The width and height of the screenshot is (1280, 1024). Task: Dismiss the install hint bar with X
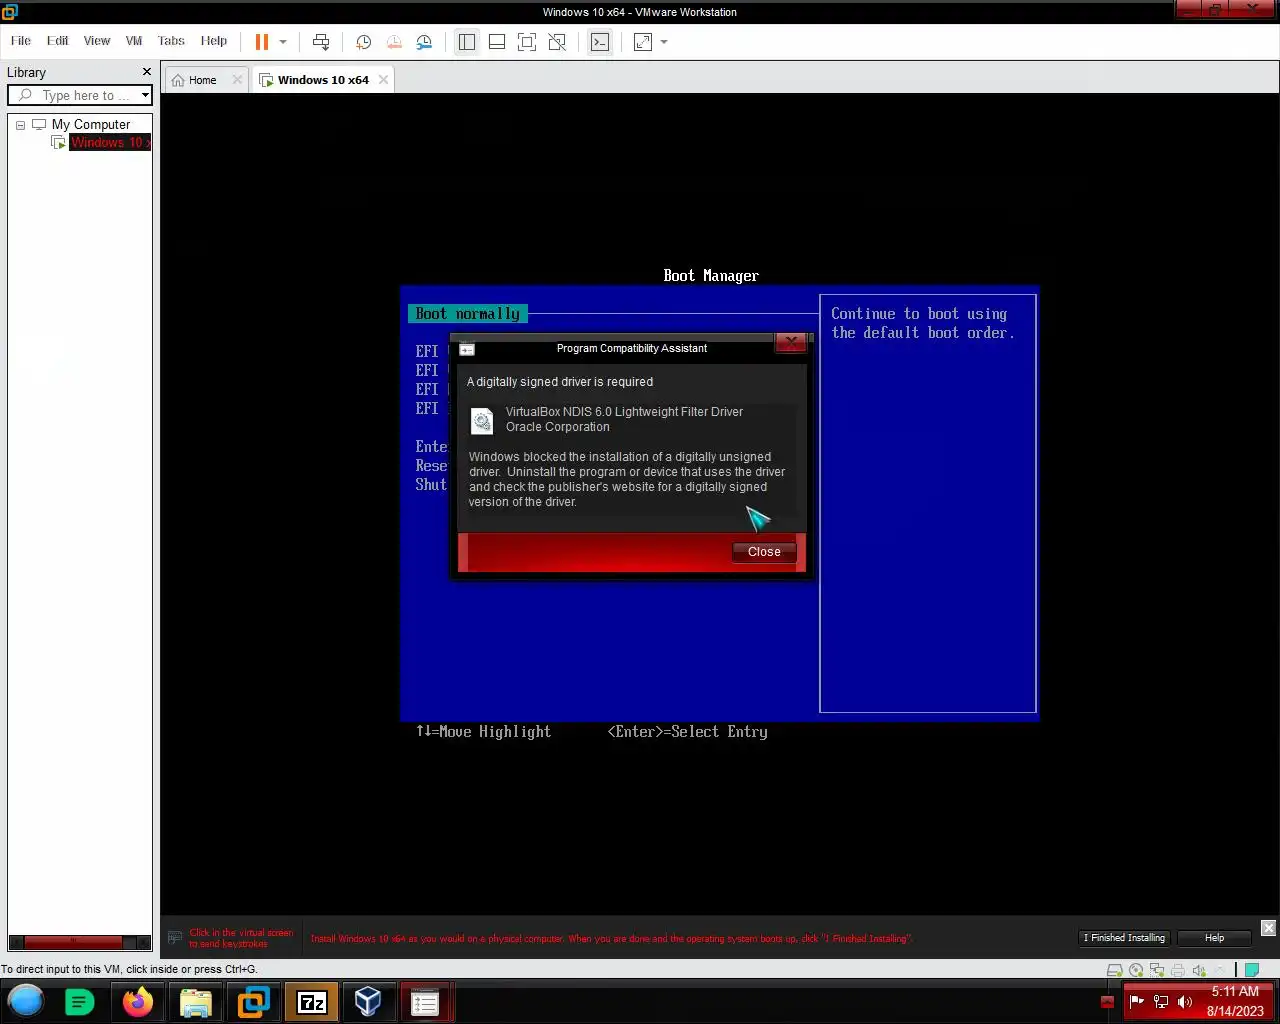(1268, 928)
